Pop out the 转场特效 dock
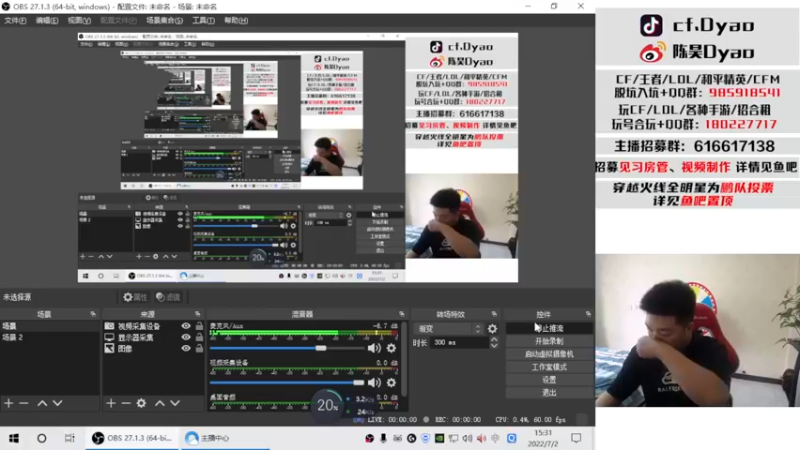The width and height of the screenshot is (800, 450). [x=494, y=314]
